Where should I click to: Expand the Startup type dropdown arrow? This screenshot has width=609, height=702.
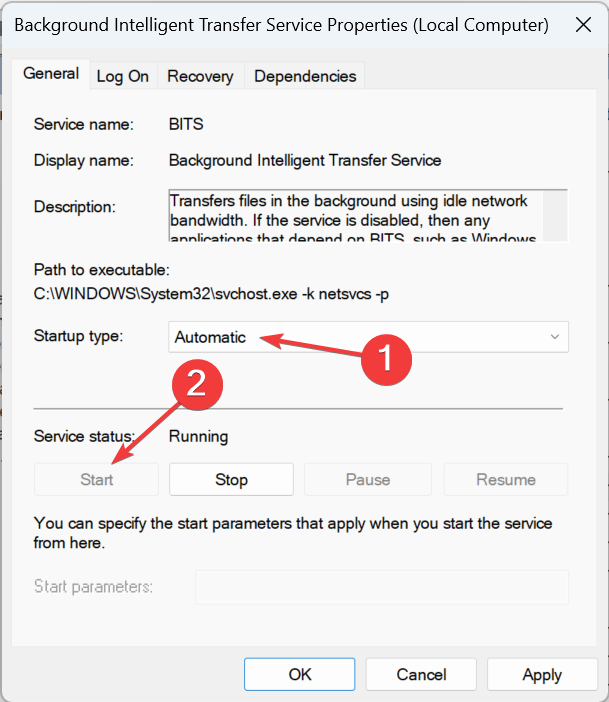[554, 337]
